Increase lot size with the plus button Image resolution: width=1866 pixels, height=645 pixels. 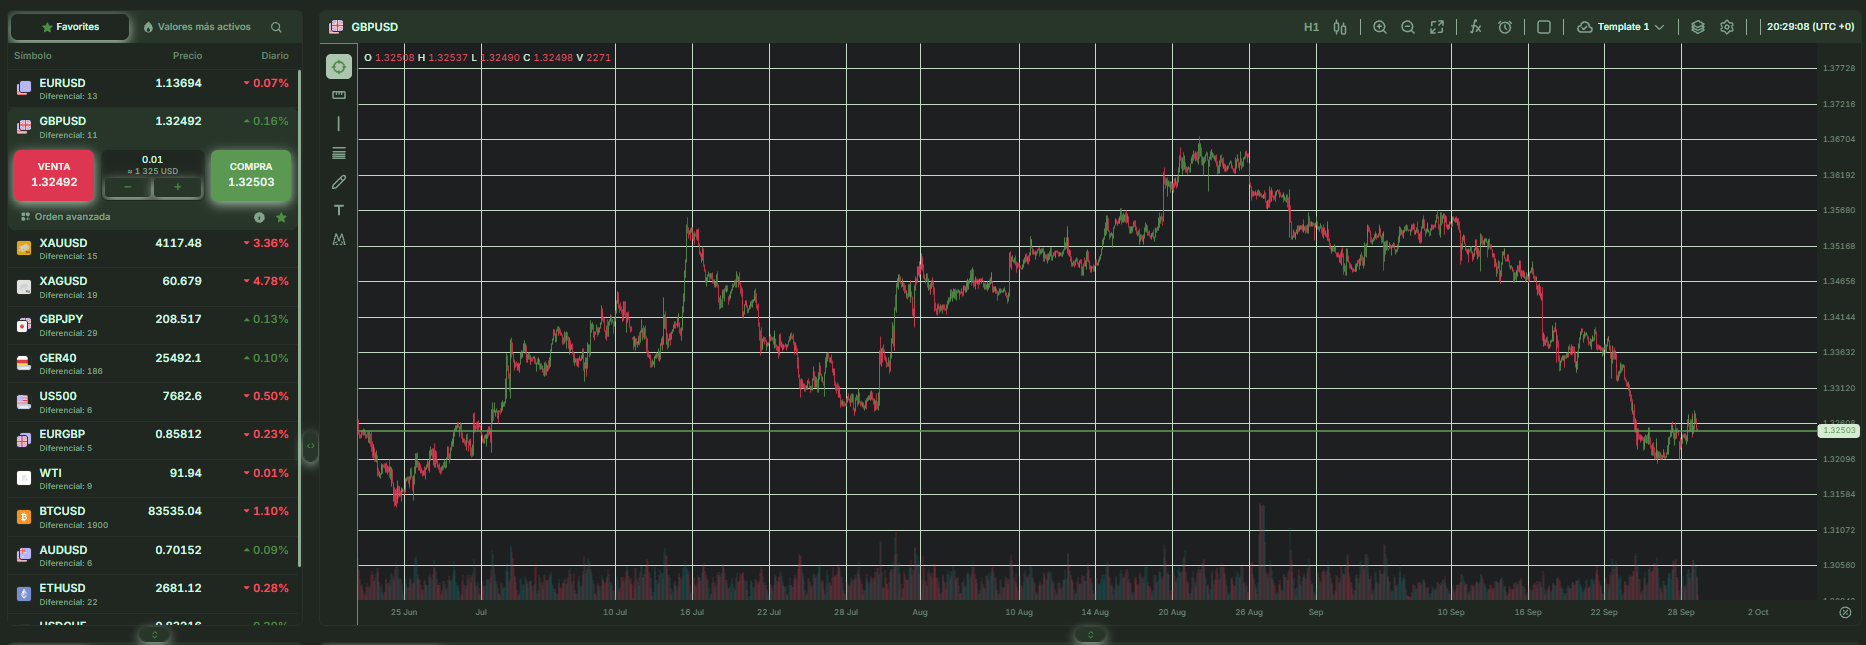click(178, 187)
